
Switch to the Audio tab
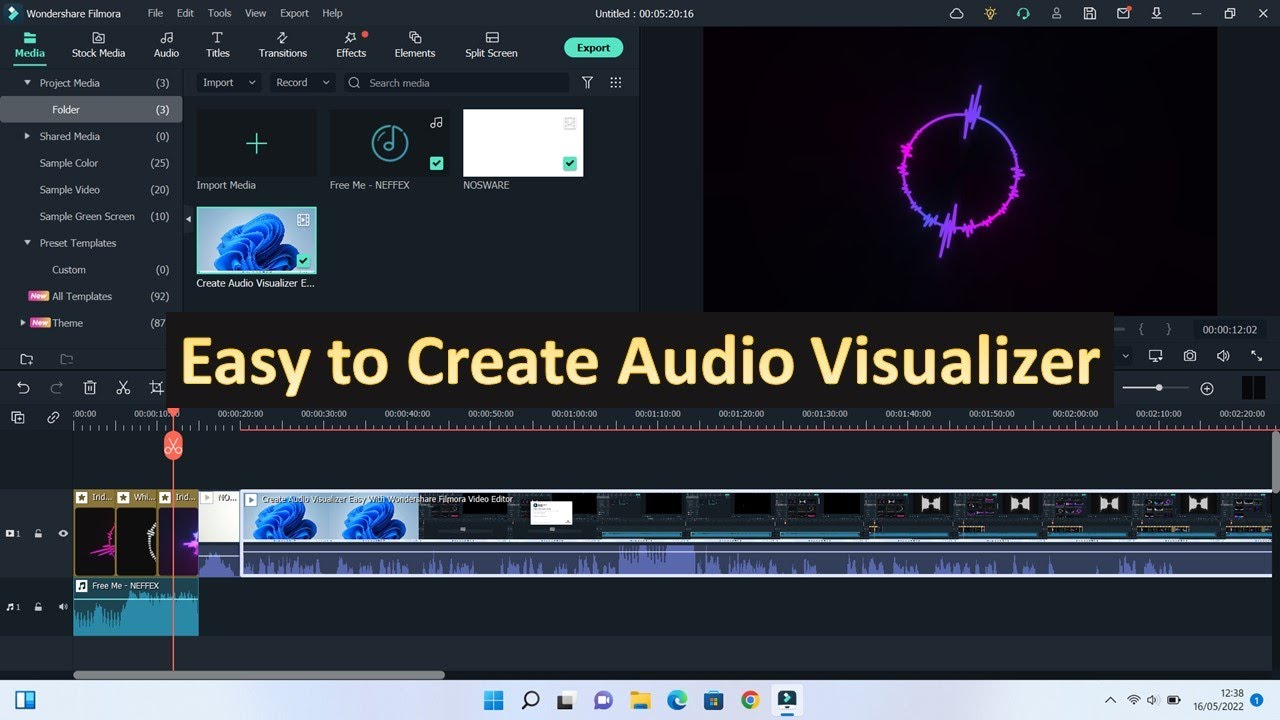[x=166, y=45]
